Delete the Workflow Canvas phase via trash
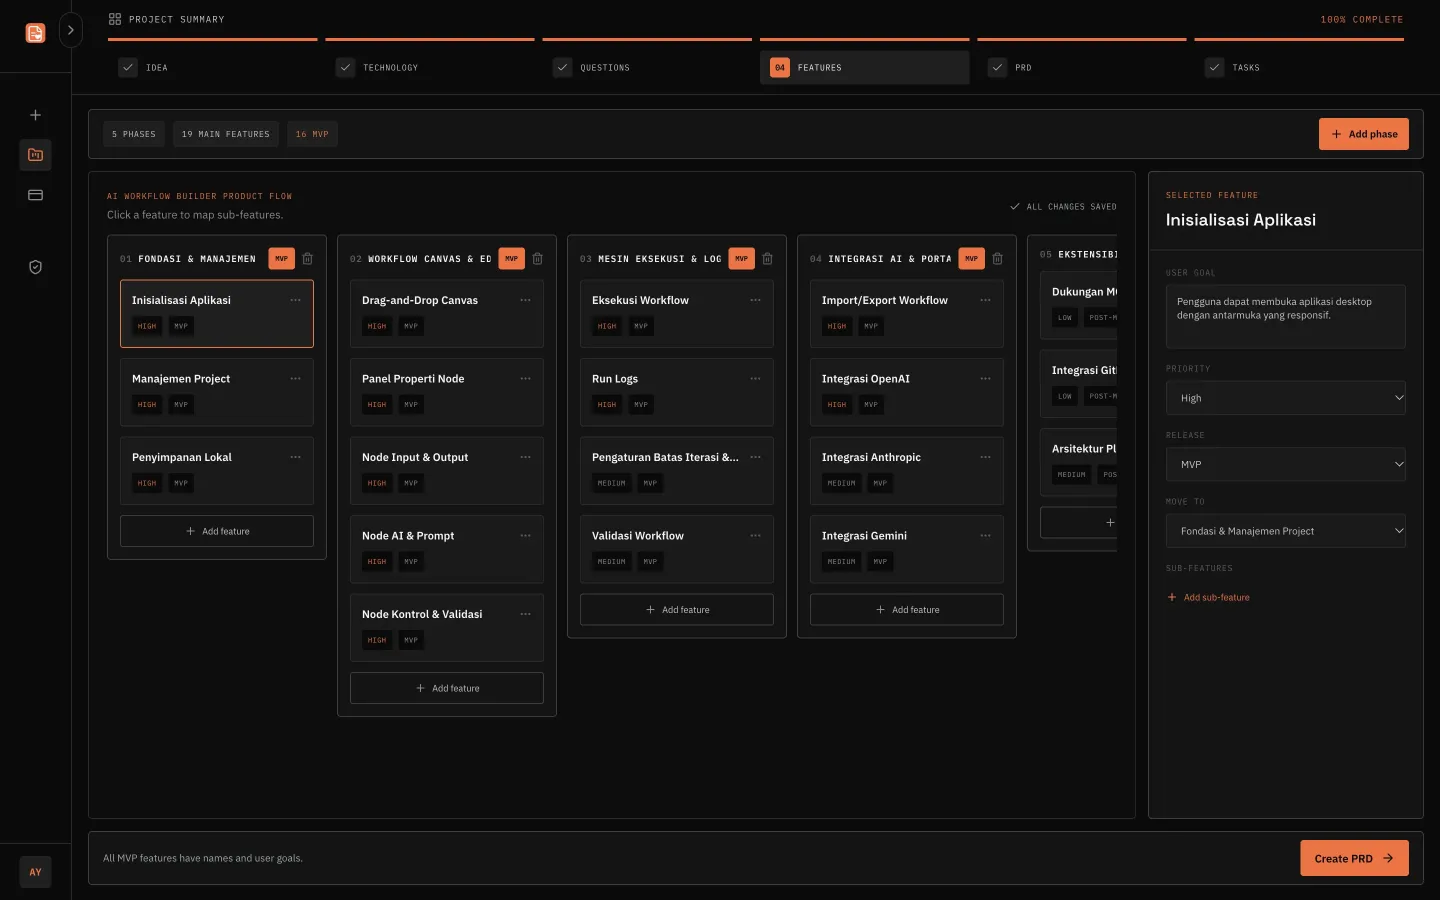Screen dimensions: 1440x900 click(x=537, y=258)
